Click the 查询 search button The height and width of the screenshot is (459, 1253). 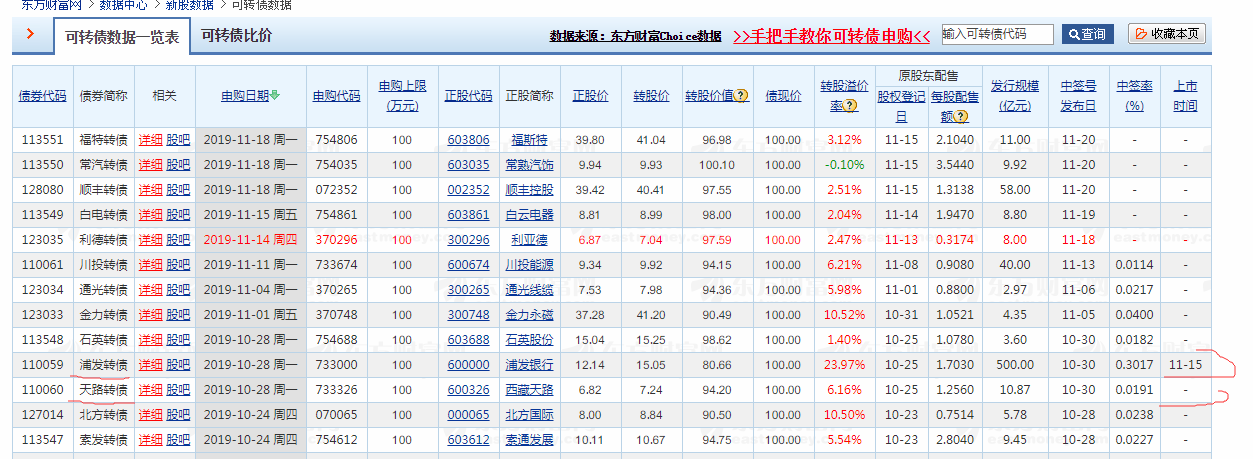[x=1088, y=34]
